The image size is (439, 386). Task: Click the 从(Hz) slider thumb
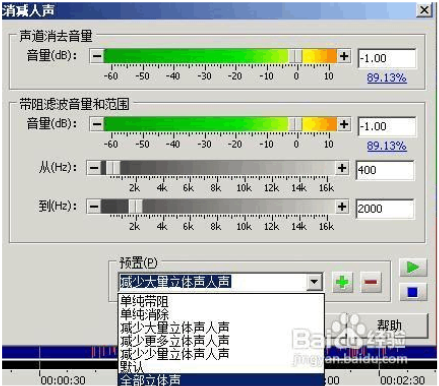(x=113, y=168)
